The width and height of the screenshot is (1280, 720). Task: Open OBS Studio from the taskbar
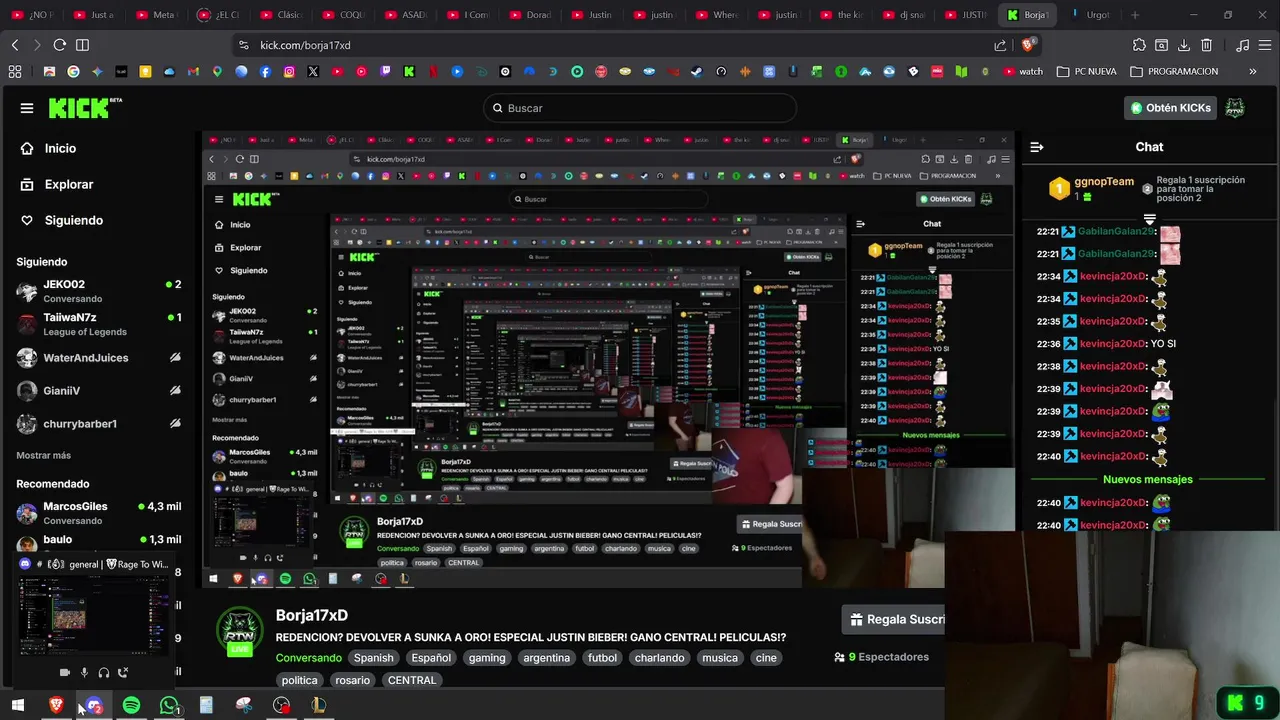coord(282,705)
